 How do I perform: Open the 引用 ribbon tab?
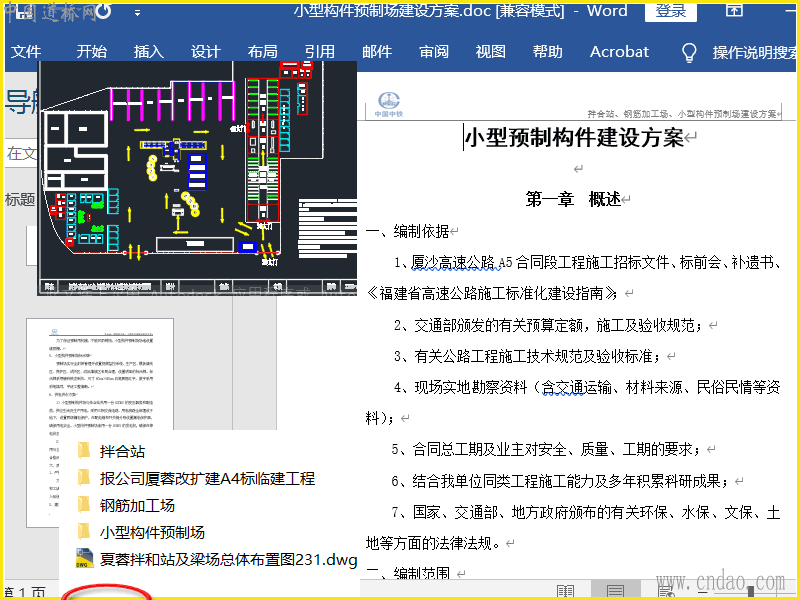[319, 52]
